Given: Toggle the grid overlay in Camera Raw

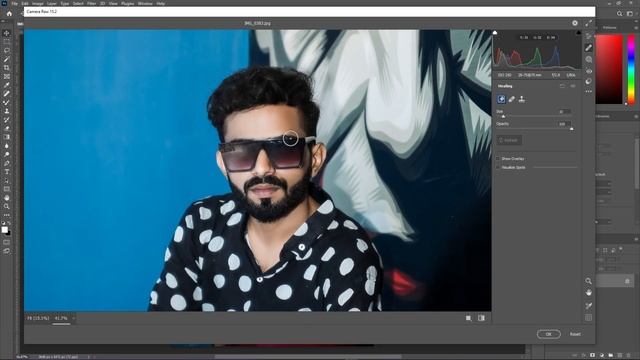Looking at the screenshot, I should (589, 318).
